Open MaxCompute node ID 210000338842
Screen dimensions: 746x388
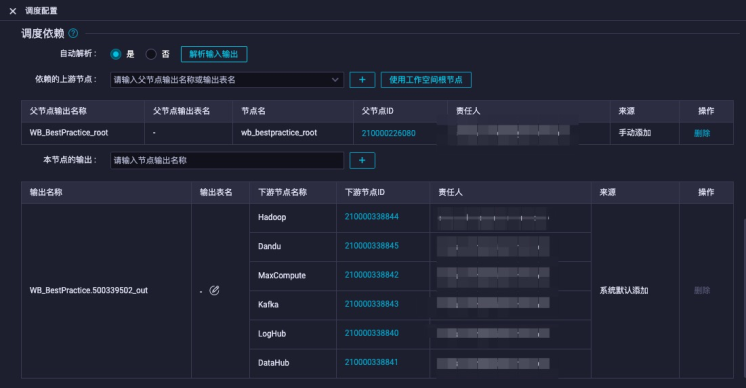click(372, 275)
